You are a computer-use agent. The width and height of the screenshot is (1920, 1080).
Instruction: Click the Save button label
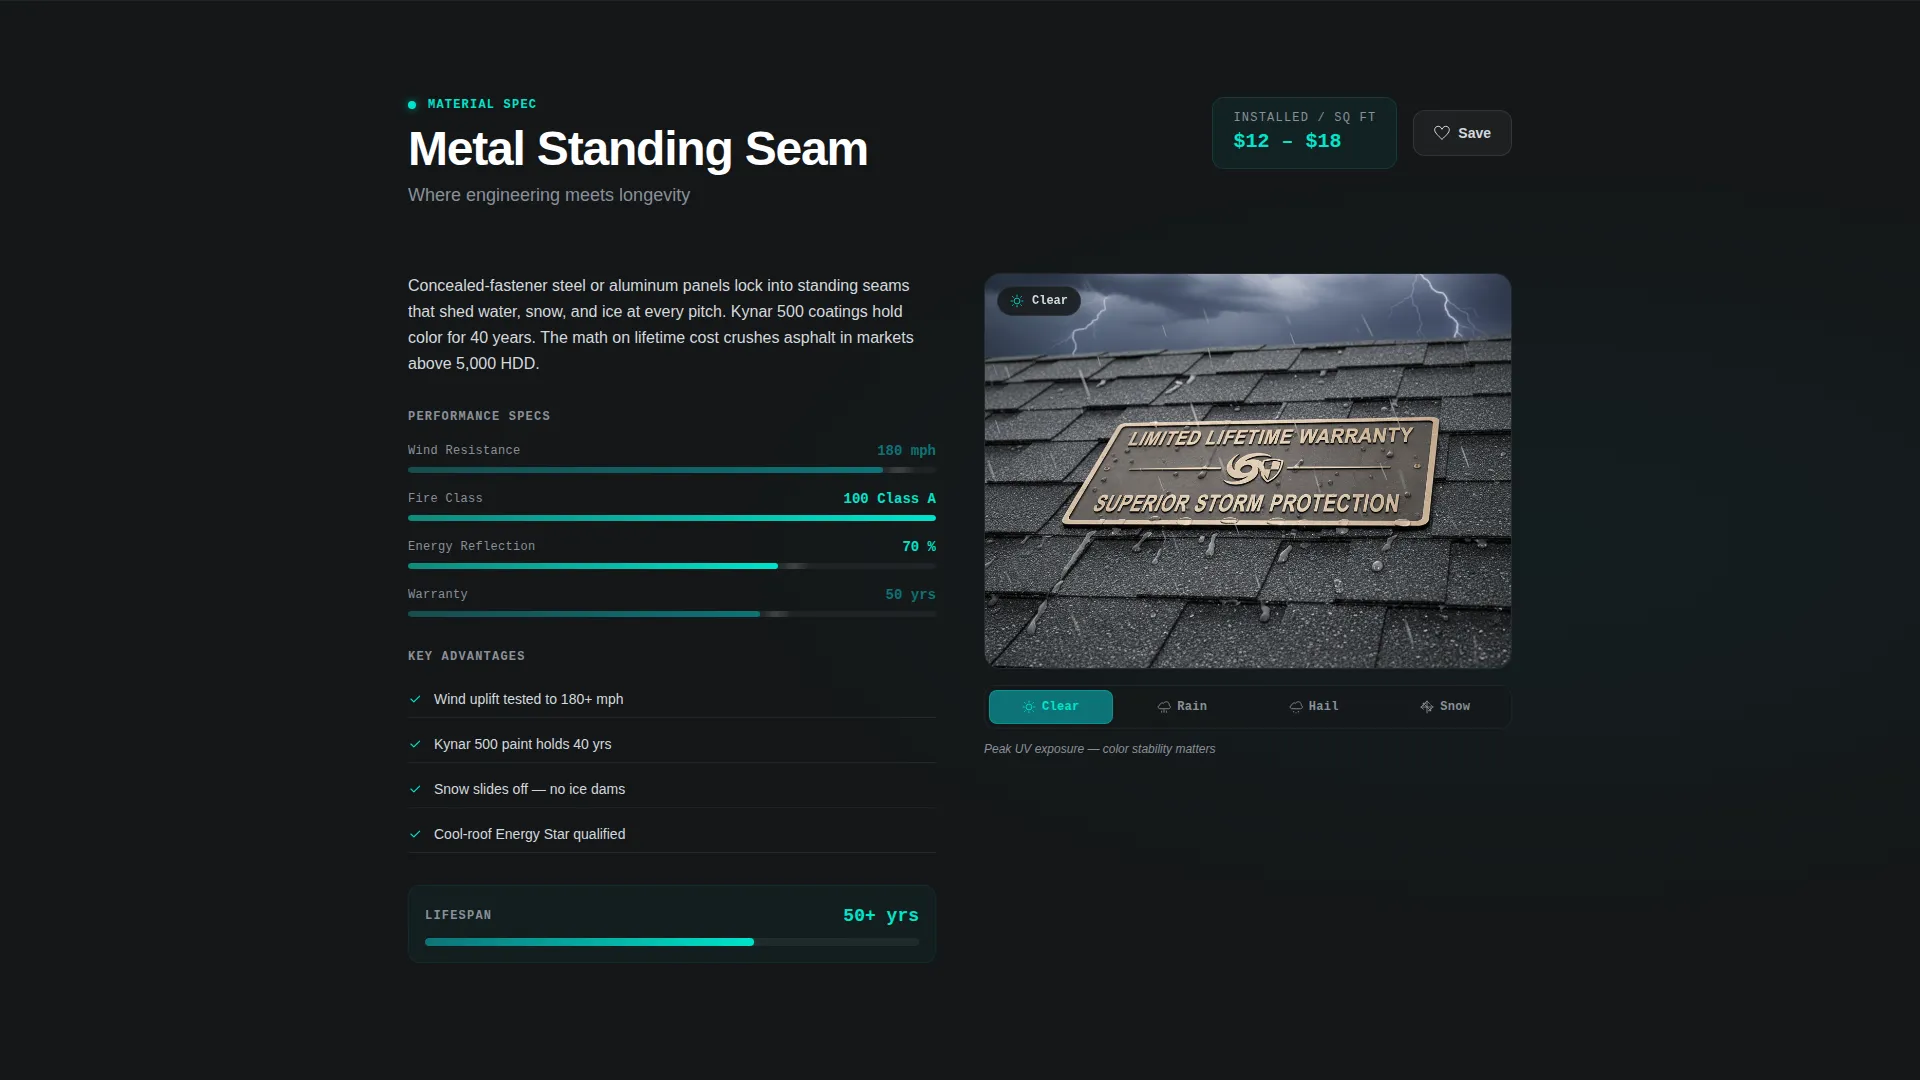pyautogui.click(x=1474, y=133)
